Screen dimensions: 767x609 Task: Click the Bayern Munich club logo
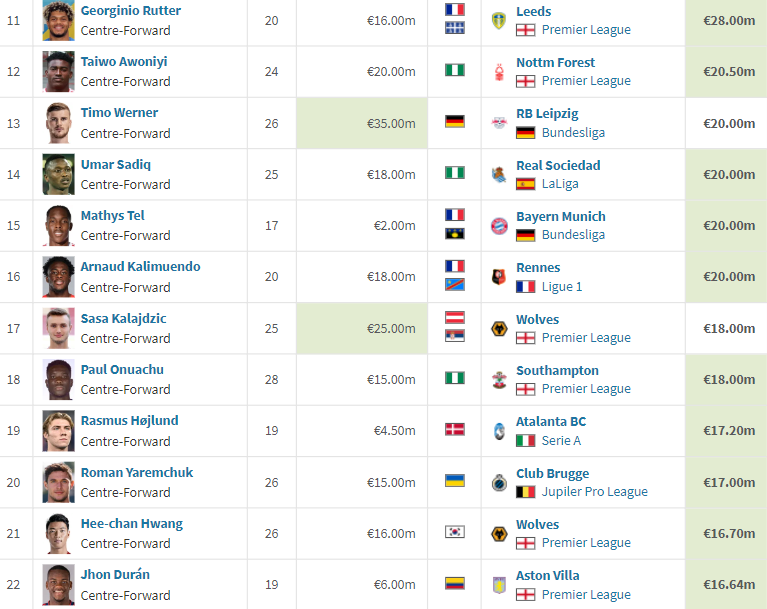[x=499, y=226]
